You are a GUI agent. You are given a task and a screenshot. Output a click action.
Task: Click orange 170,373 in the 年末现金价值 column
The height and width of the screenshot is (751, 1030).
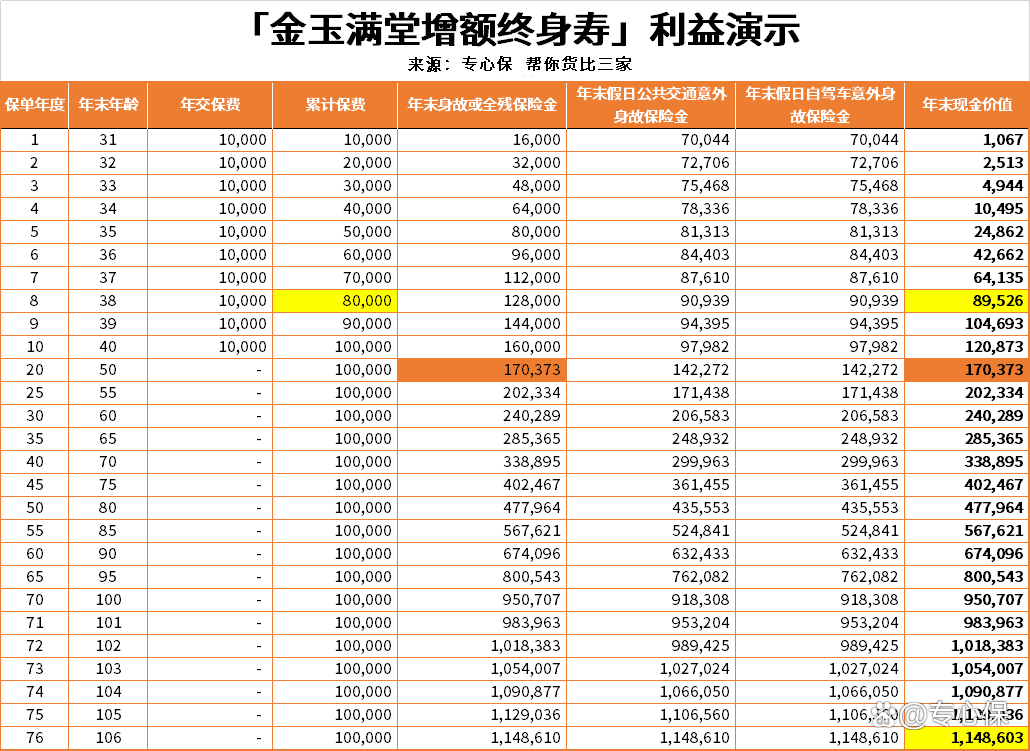coord(967,369)
